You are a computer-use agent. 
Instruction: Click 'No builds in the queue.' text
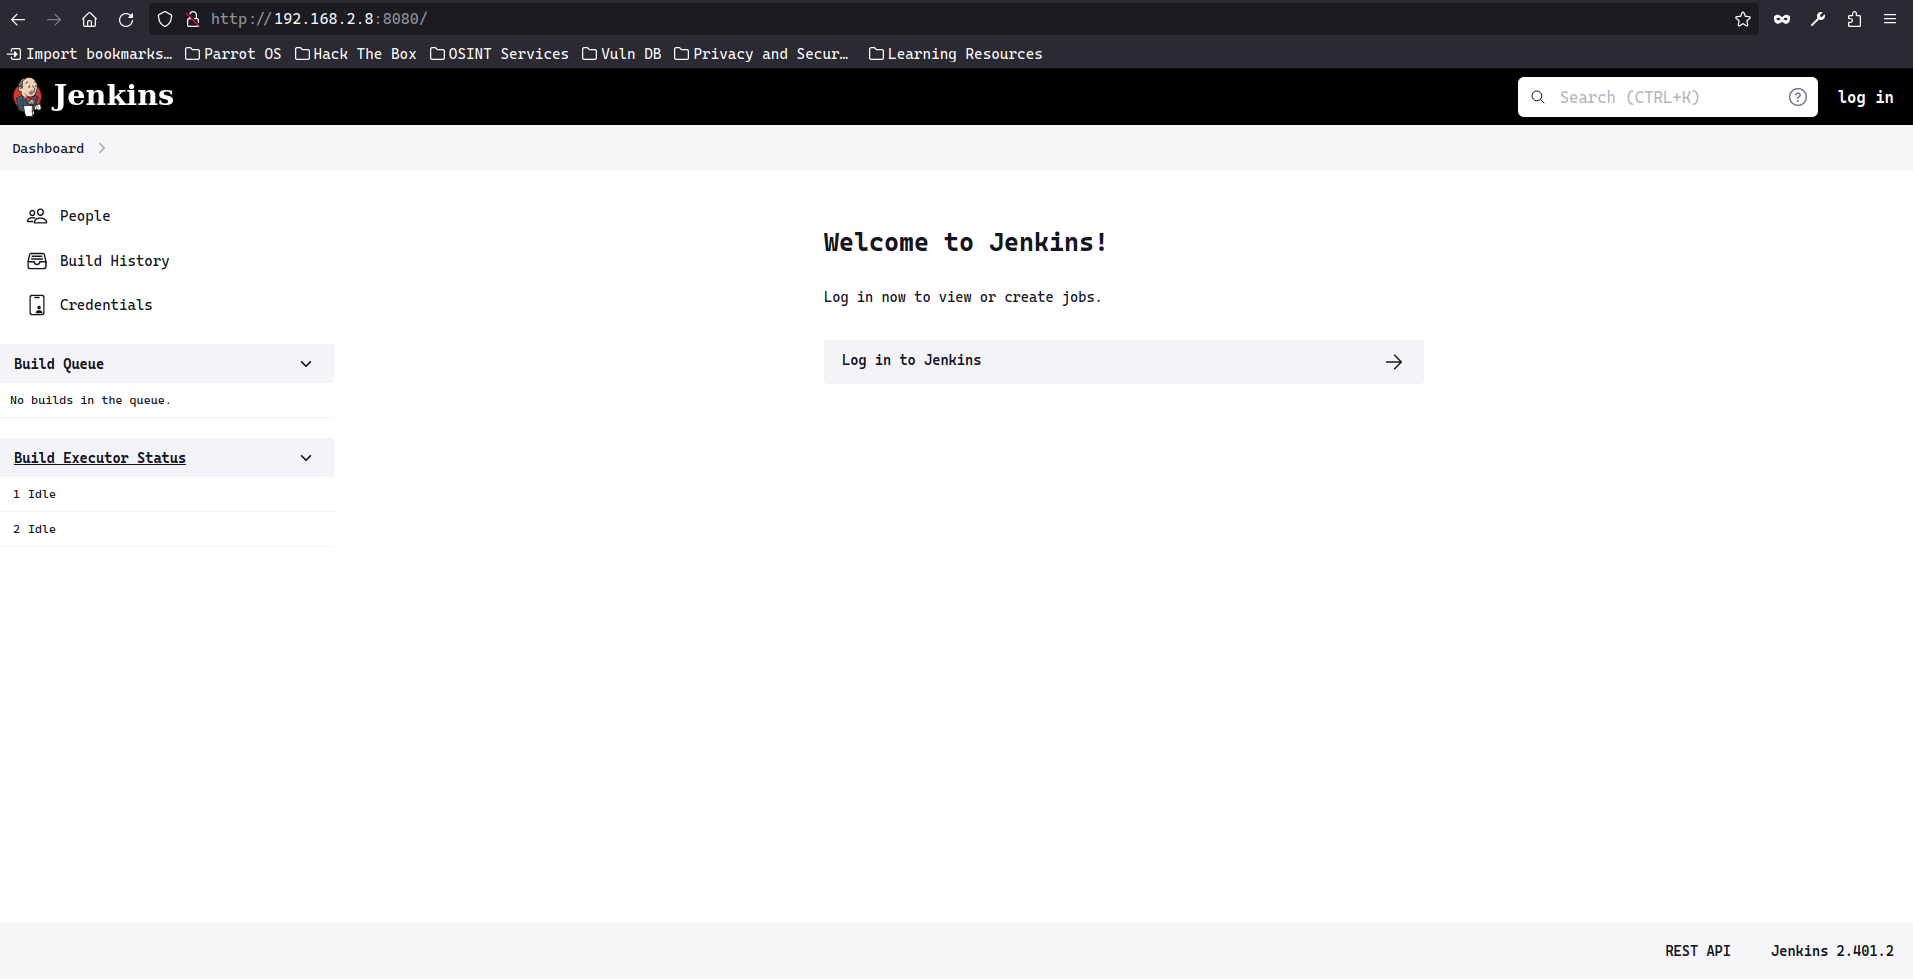90,400
